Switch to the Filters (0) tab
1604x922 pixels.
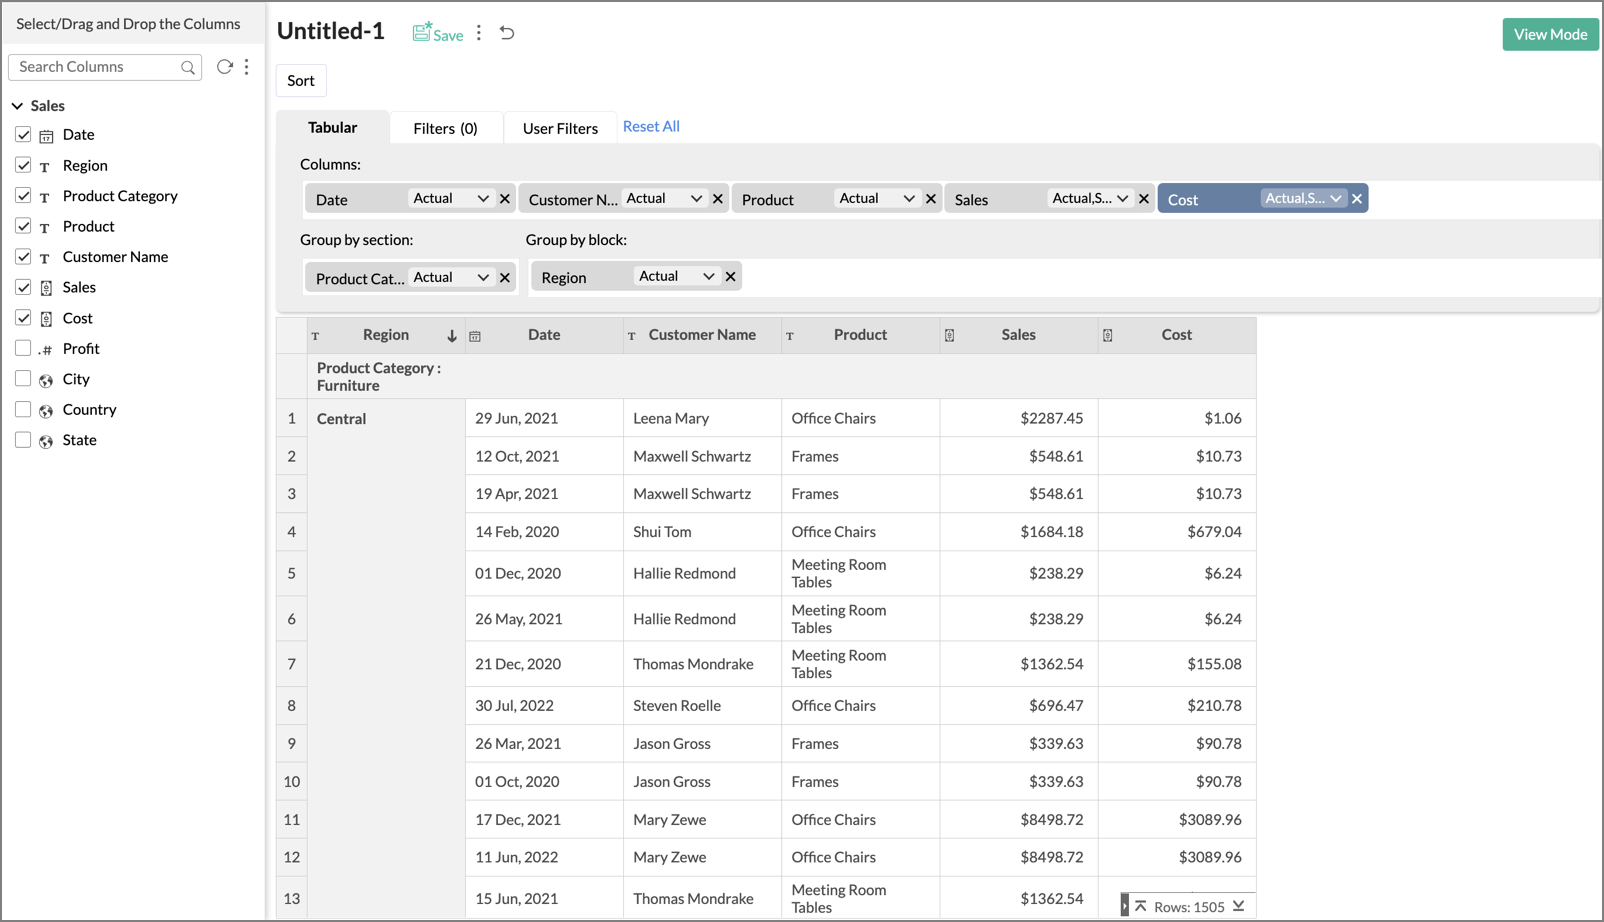[445, 128]
